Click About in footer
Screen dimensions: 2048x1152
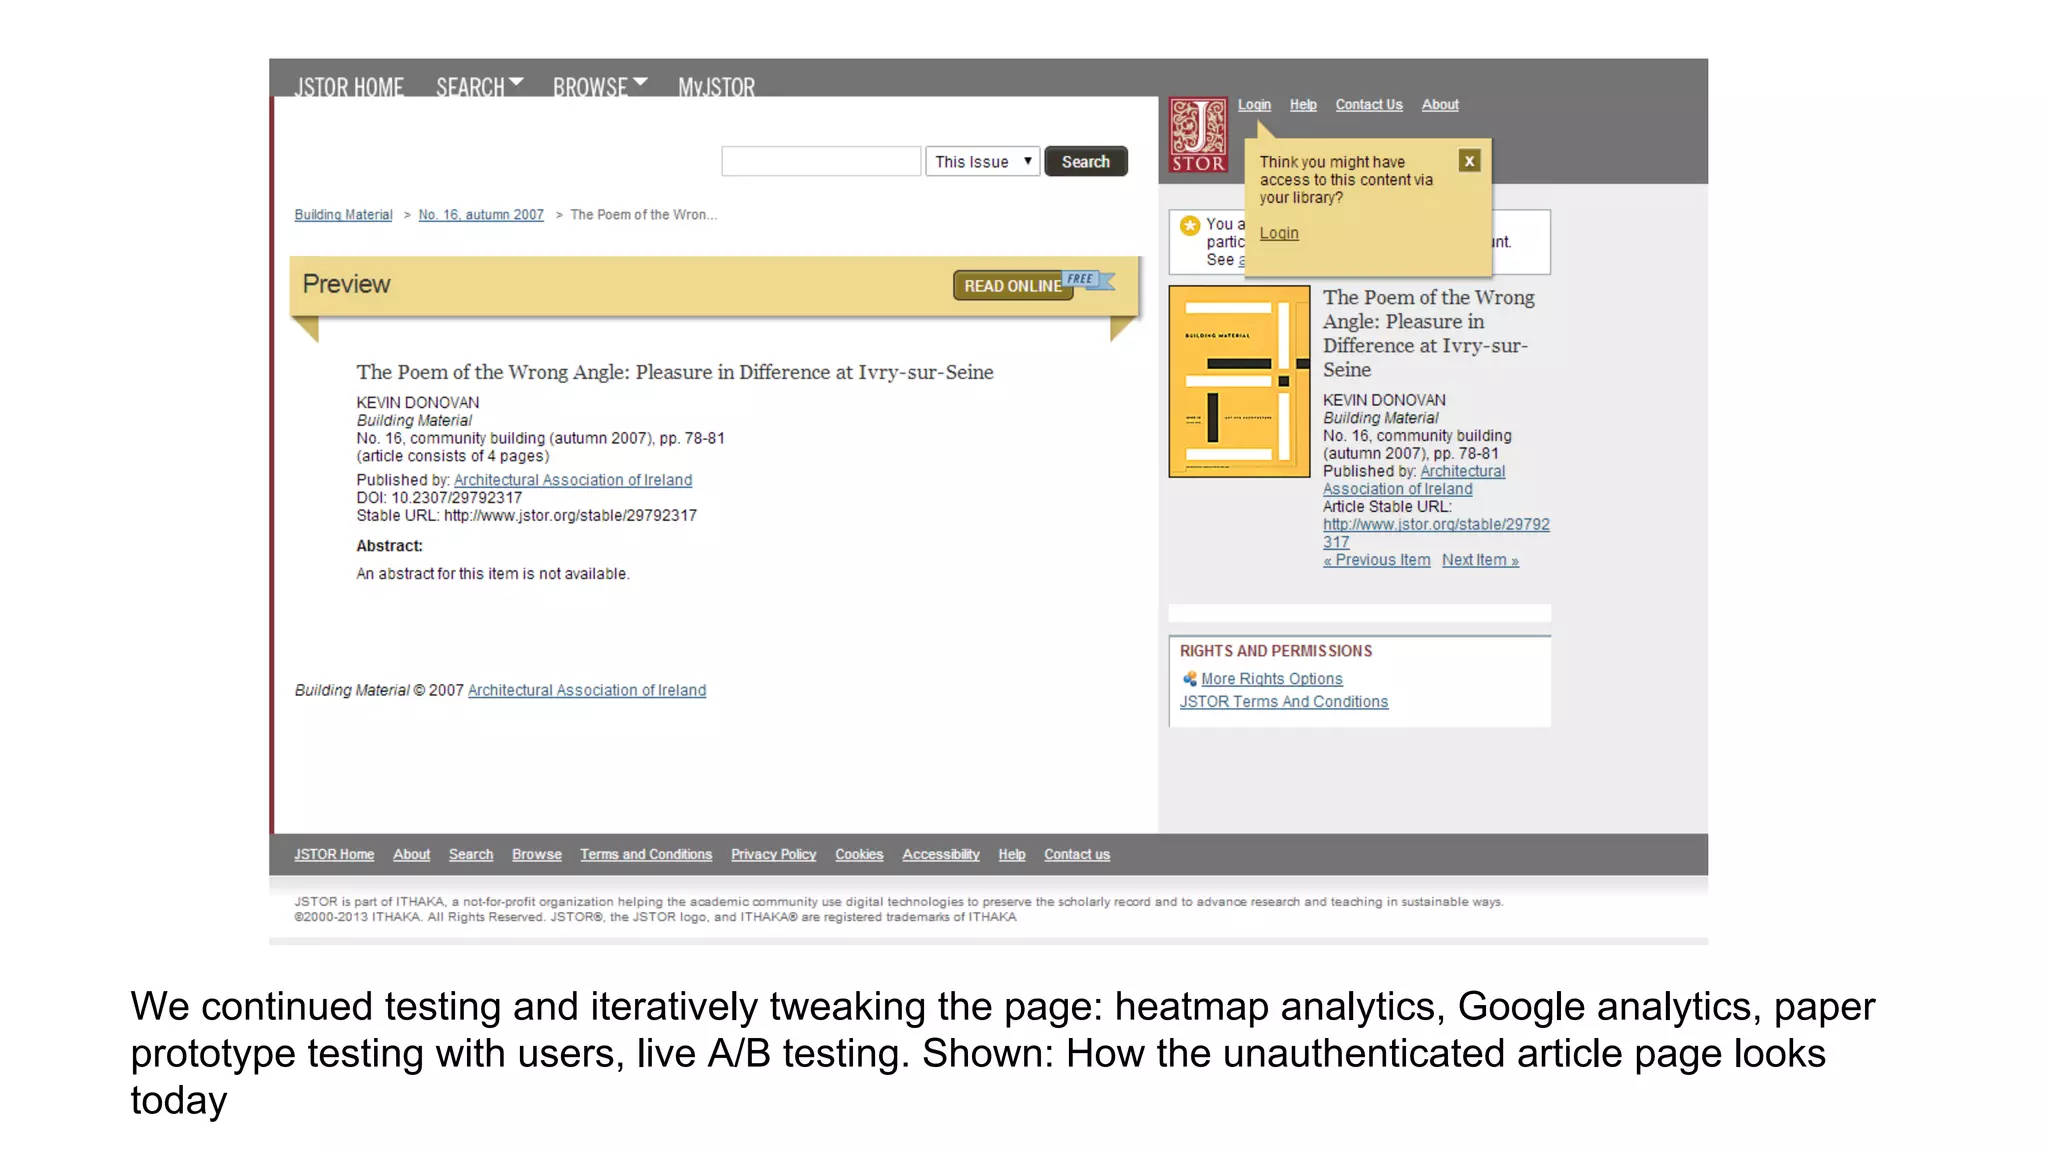click(x=411, y=855)
